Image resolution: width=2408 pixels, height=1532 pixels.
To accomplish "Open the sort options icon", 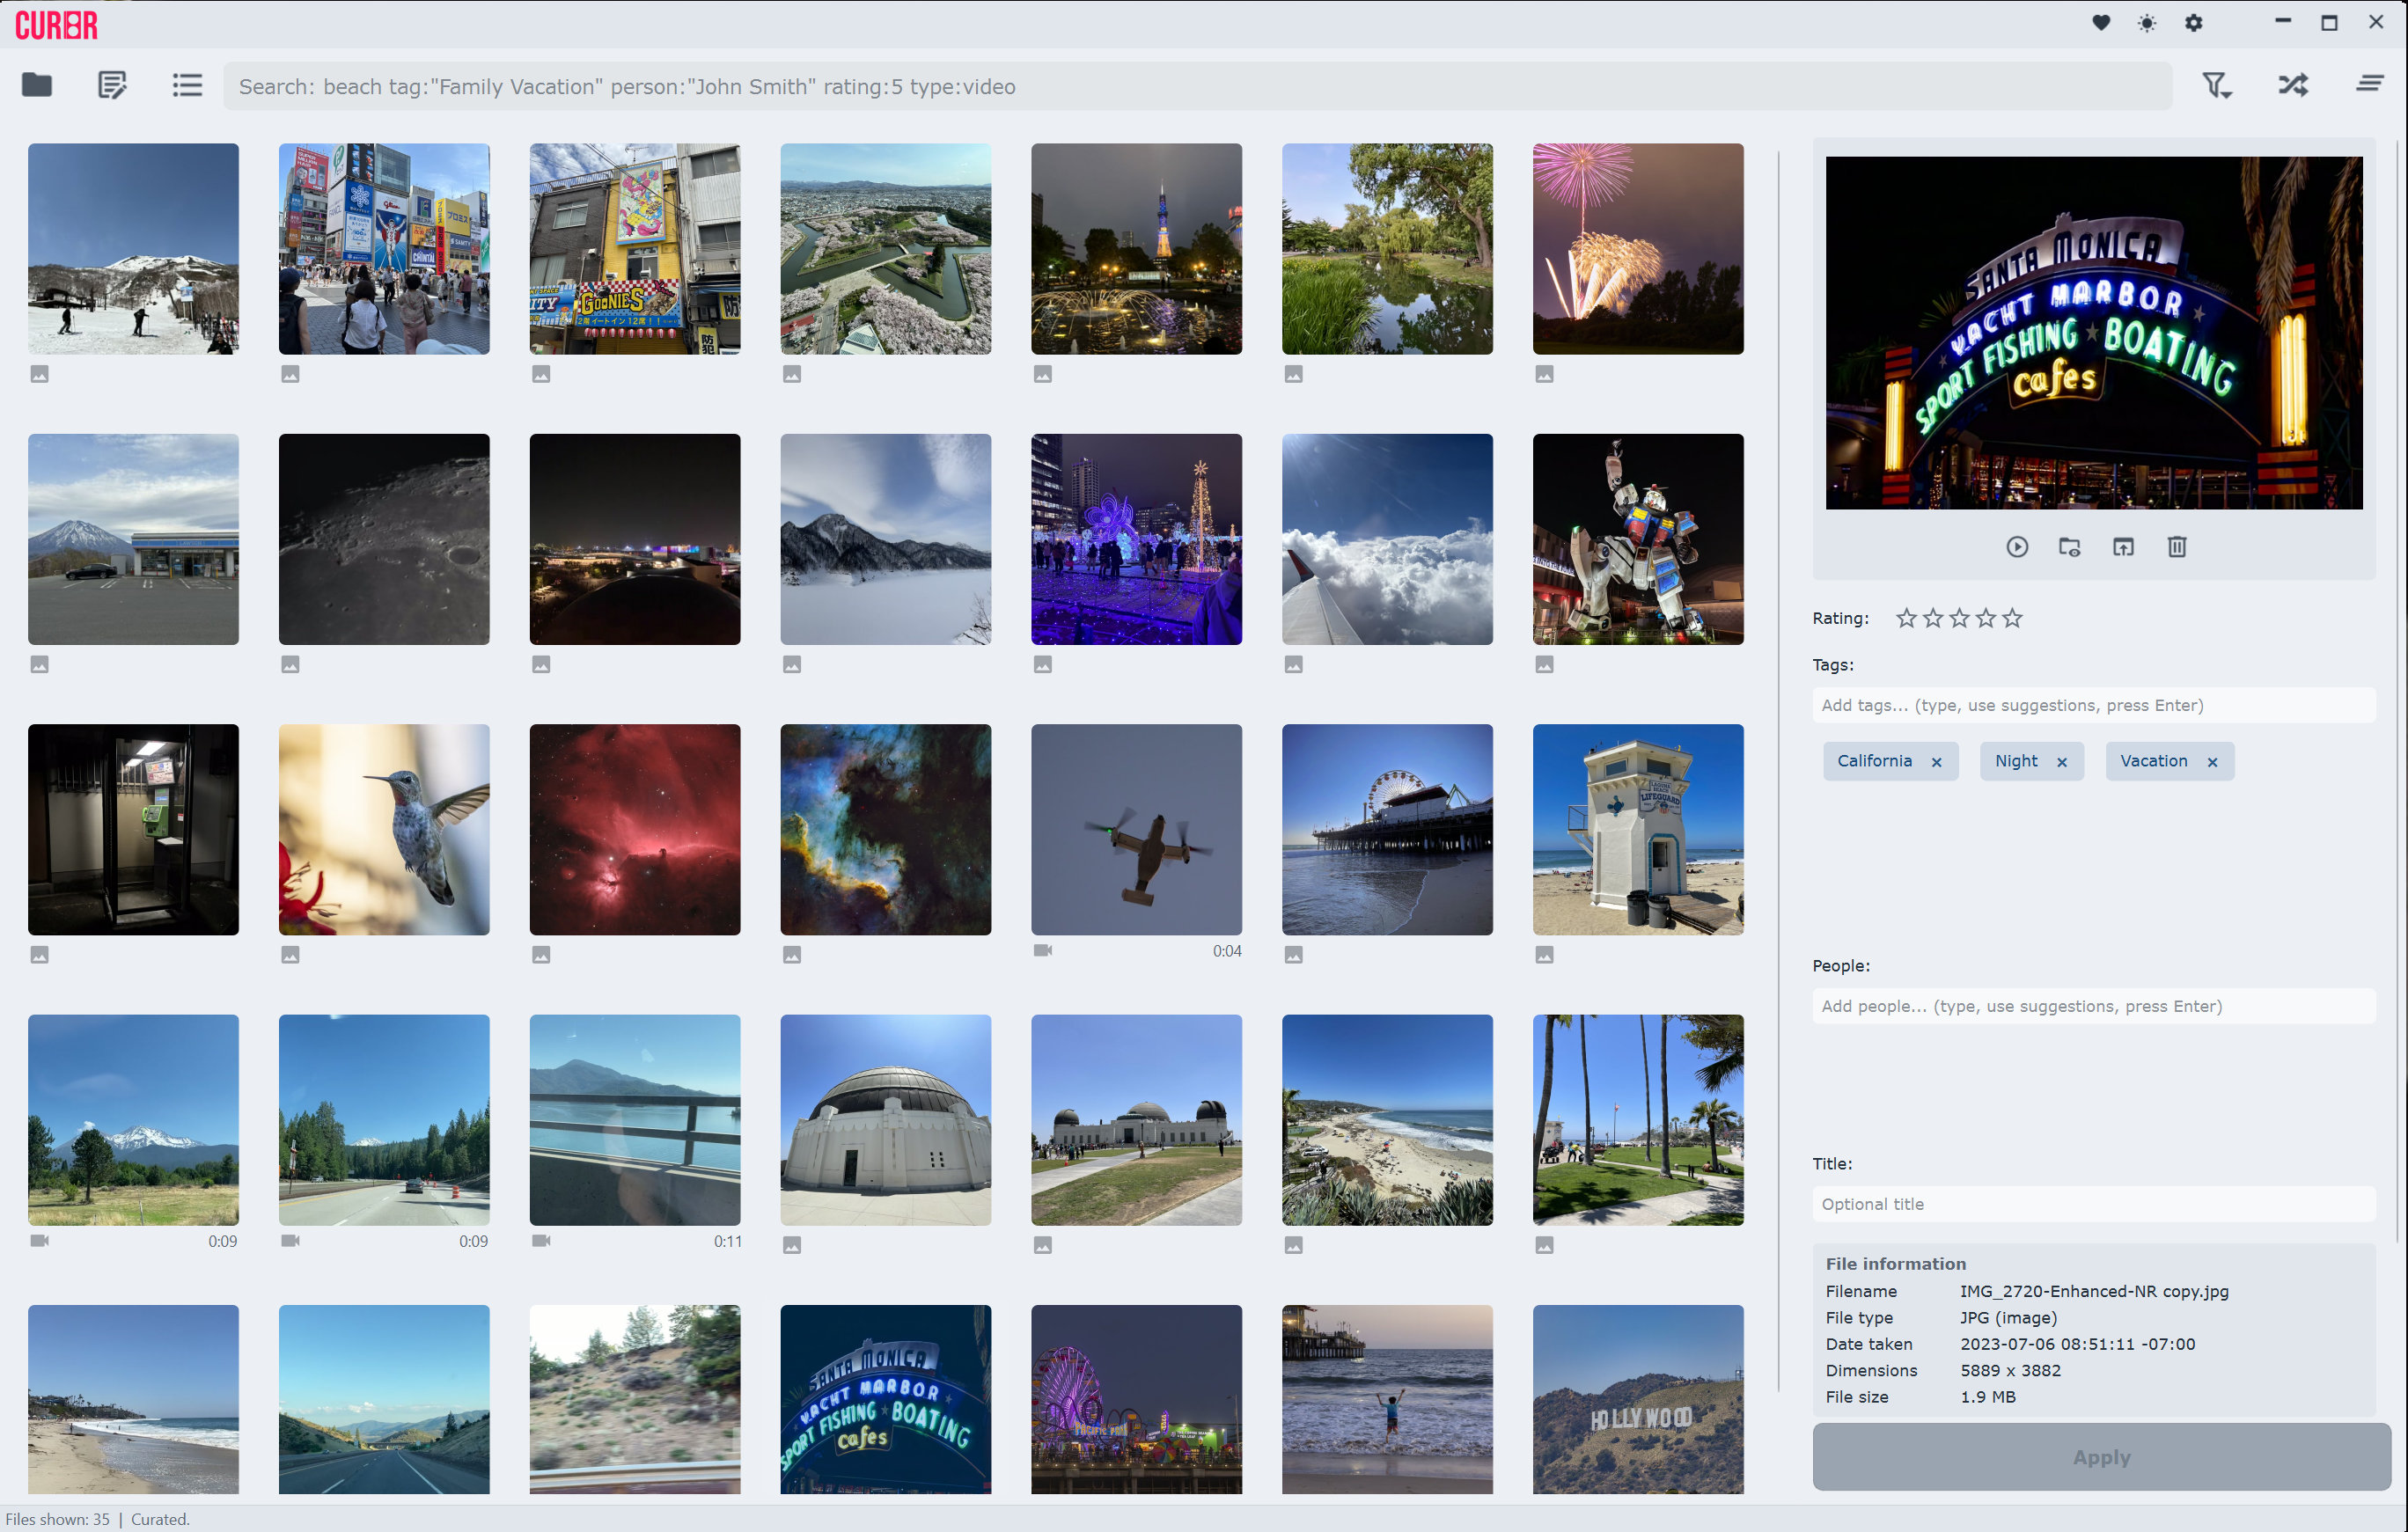I will [2368, 84].
